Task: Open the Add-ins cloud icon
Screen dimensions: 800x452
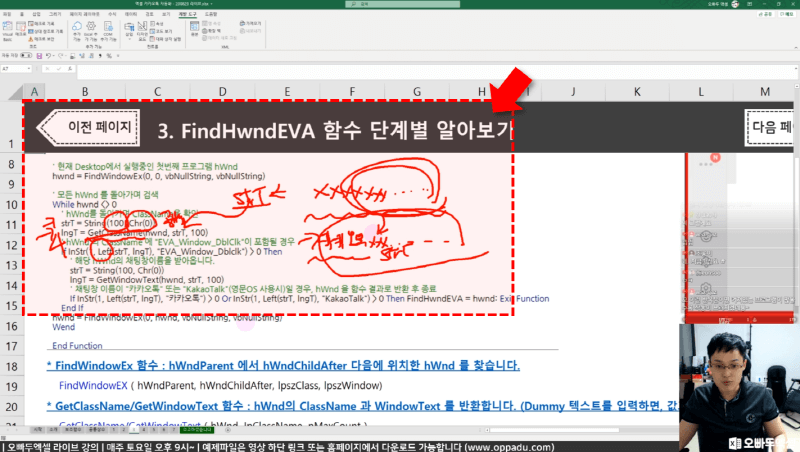Action: pyautogui.click(x=77, y=31)
